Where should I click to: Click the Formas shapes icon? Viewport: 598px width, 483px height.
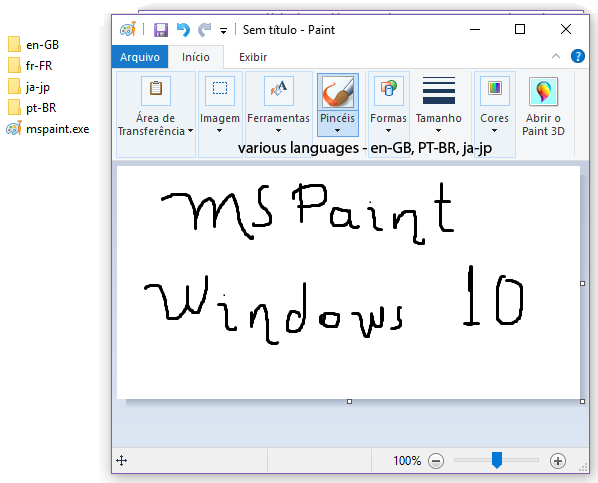pos(389,90)
